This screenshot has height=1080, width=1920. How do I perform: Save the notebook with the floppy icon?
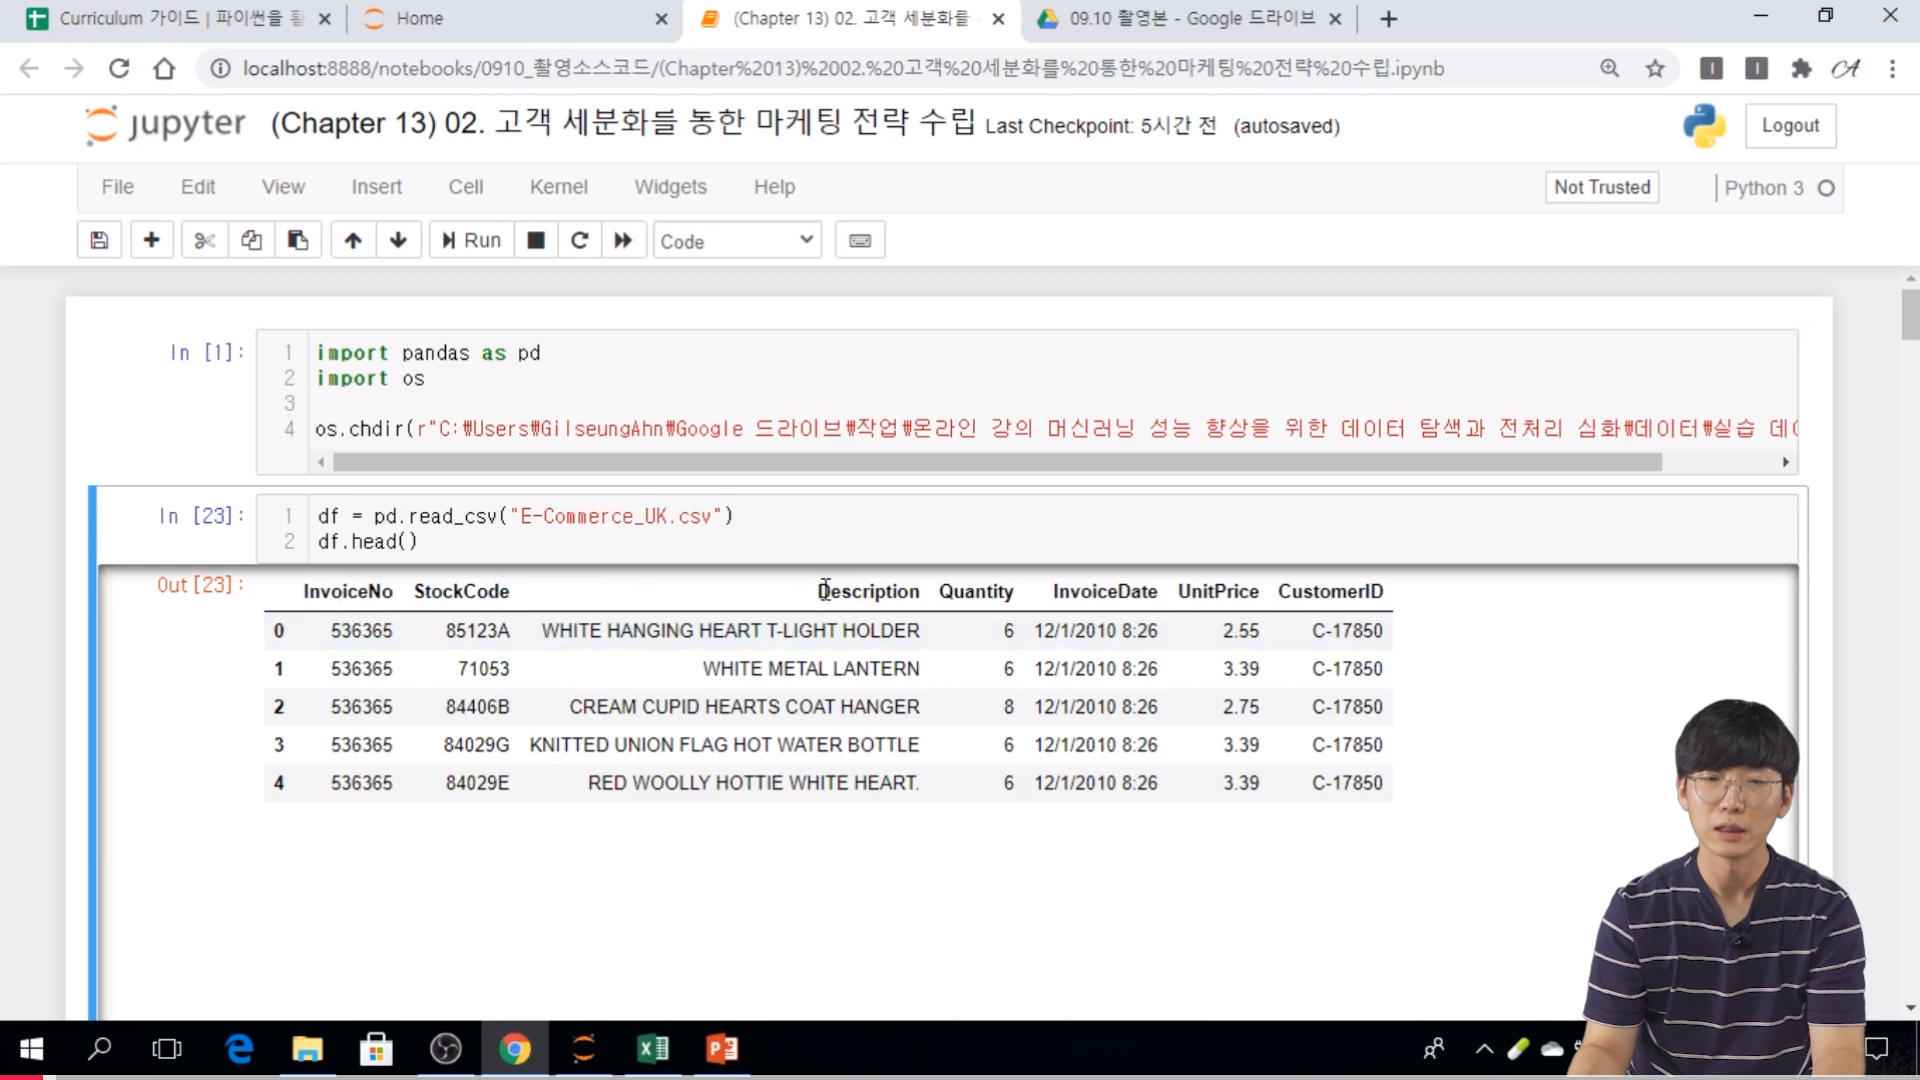point(99,240)
